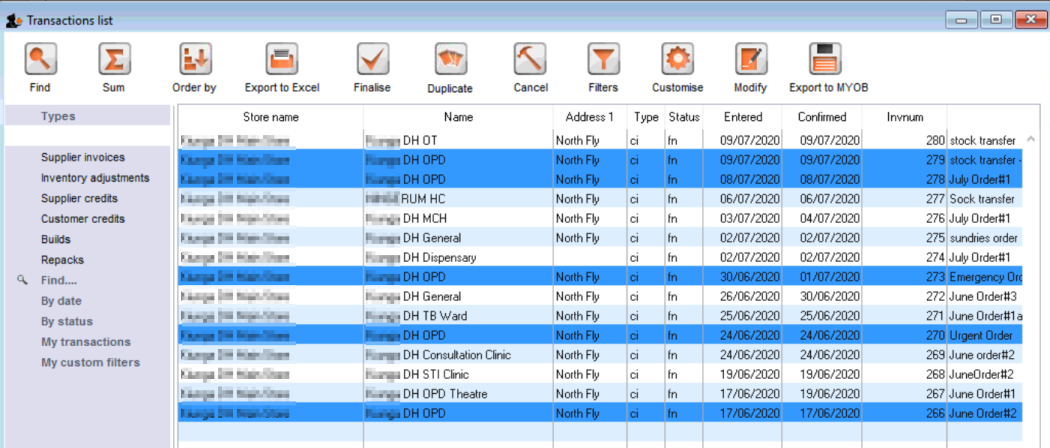Viewport: 1050px width, 448px height.
Task: Select the row with invoice number 277
Action: click(x=600, y=199)
